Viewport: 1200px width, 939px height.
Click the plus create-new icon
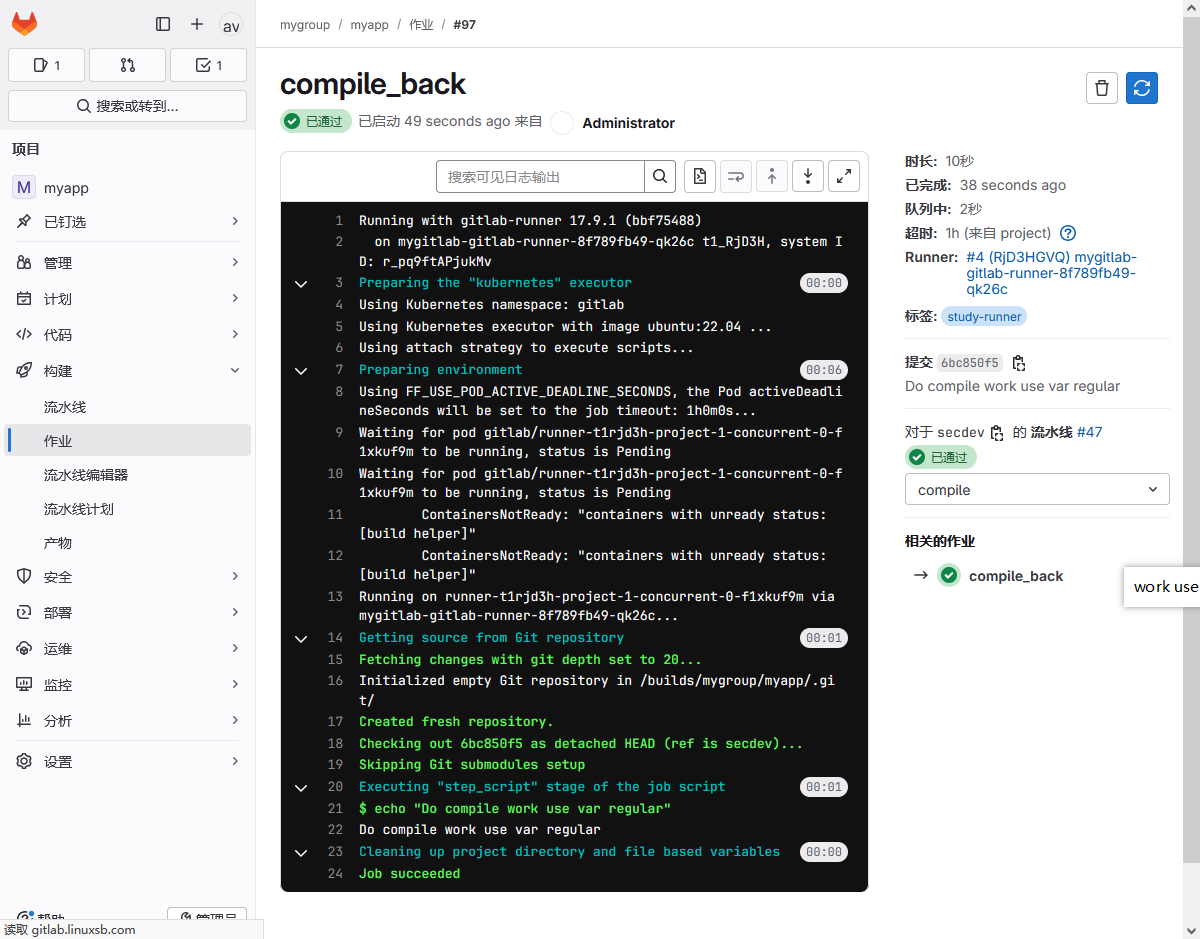pos(197,24)
